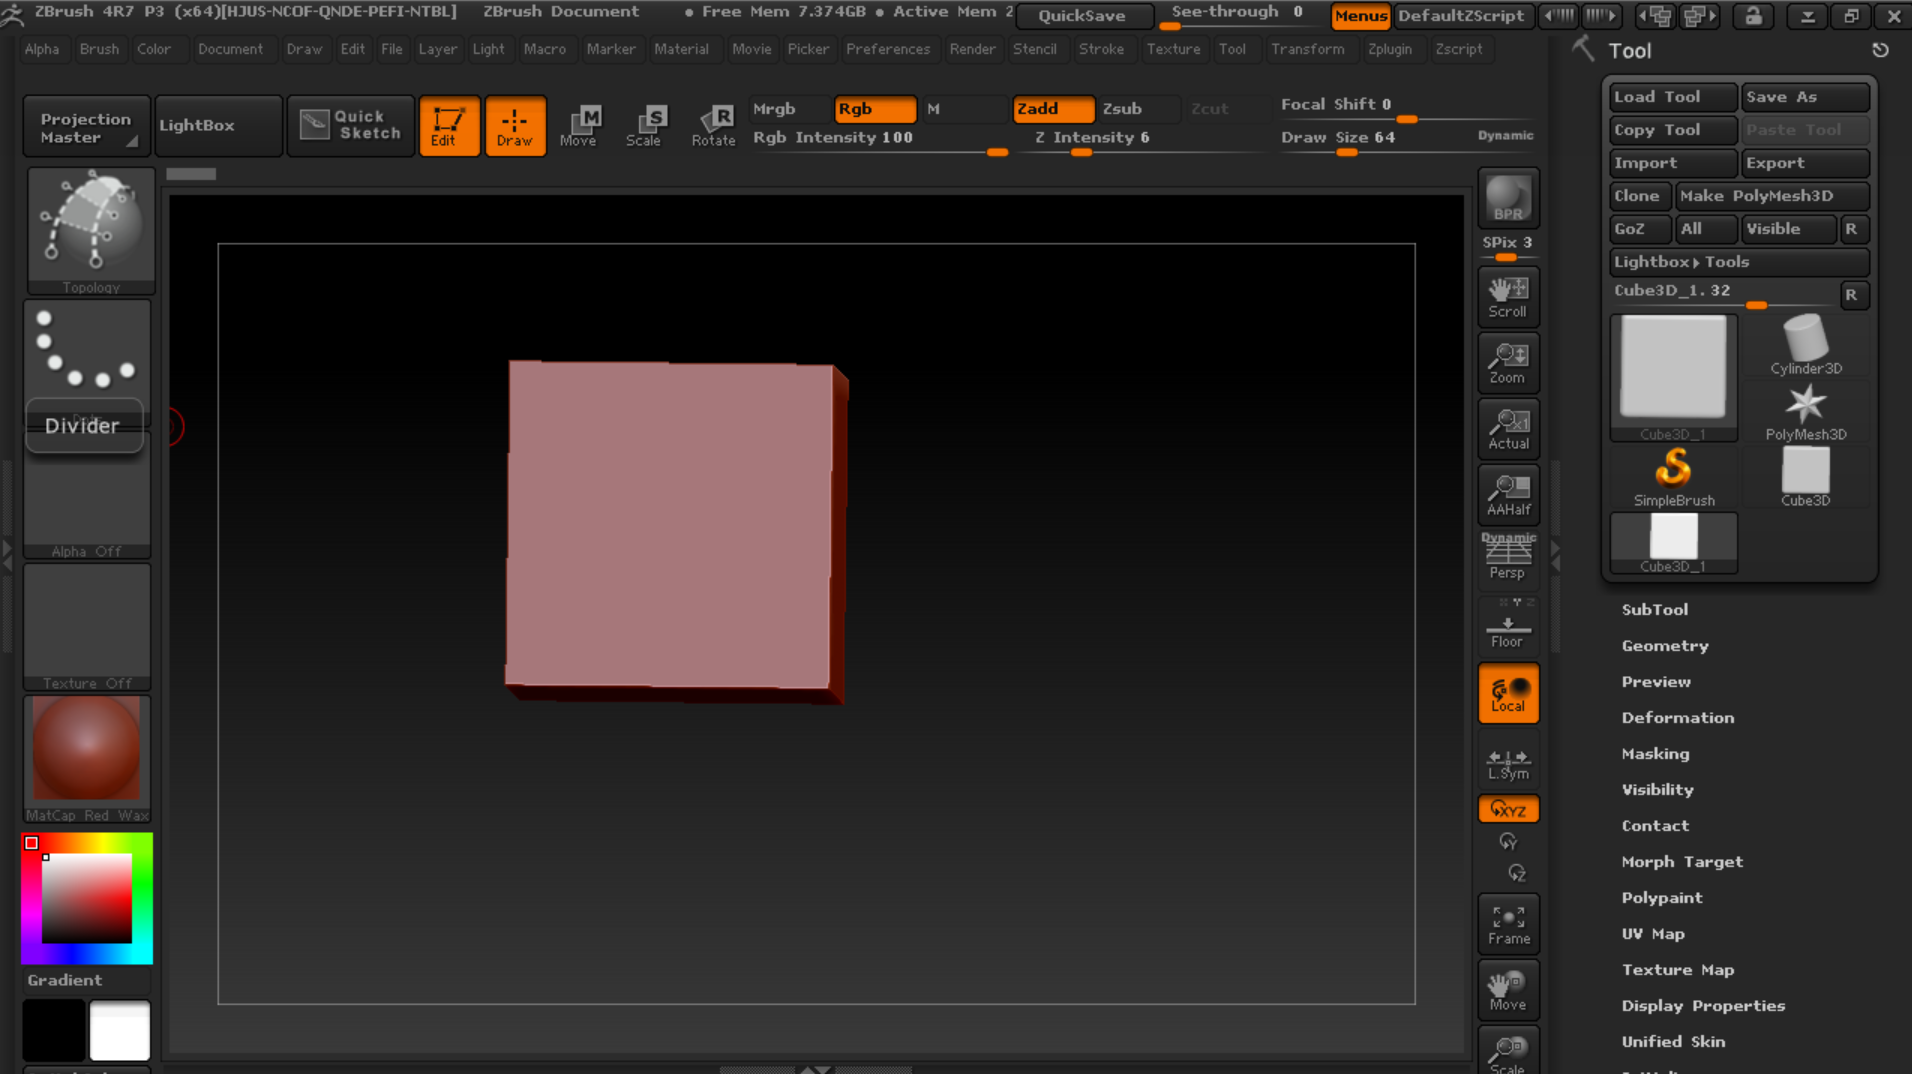Click the QuickSave button
Viewport: 1912px width, 1074px height.
[x=1084, y=16]
